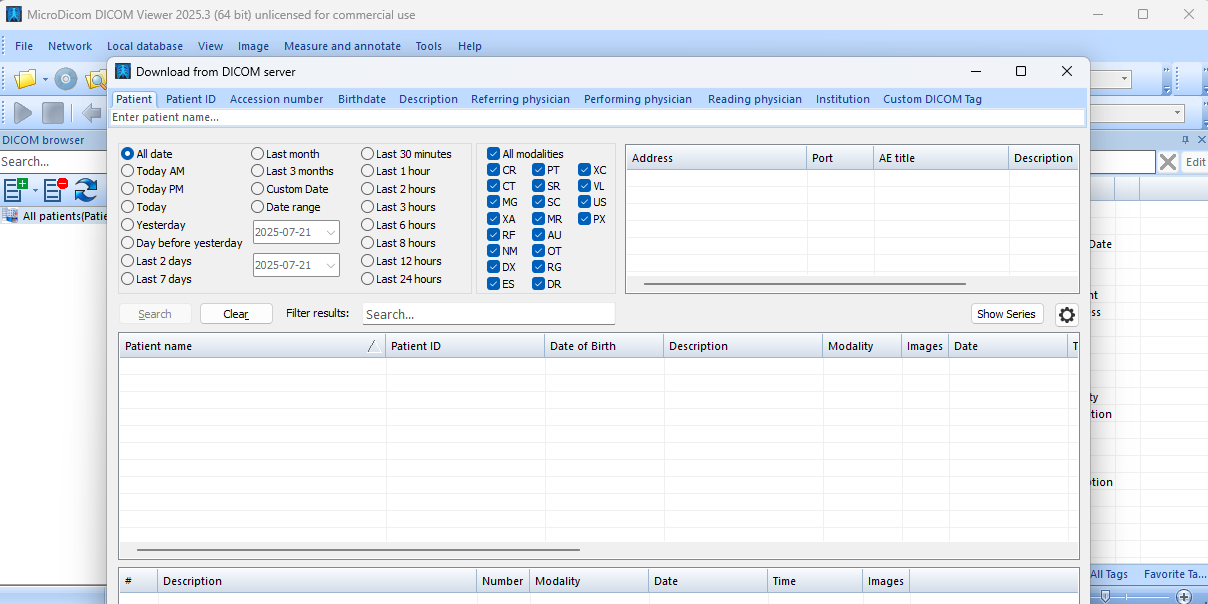Expand dropdown arrow next to open folder icon
This screenshot has width=1208, height=604.
45,79
